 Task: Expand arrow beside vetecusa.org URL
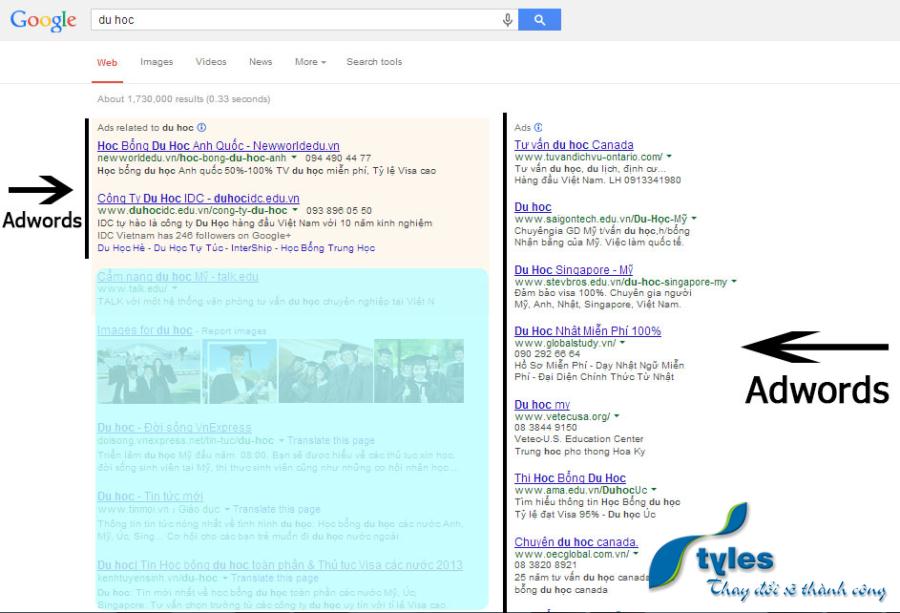tap(617, 416)
